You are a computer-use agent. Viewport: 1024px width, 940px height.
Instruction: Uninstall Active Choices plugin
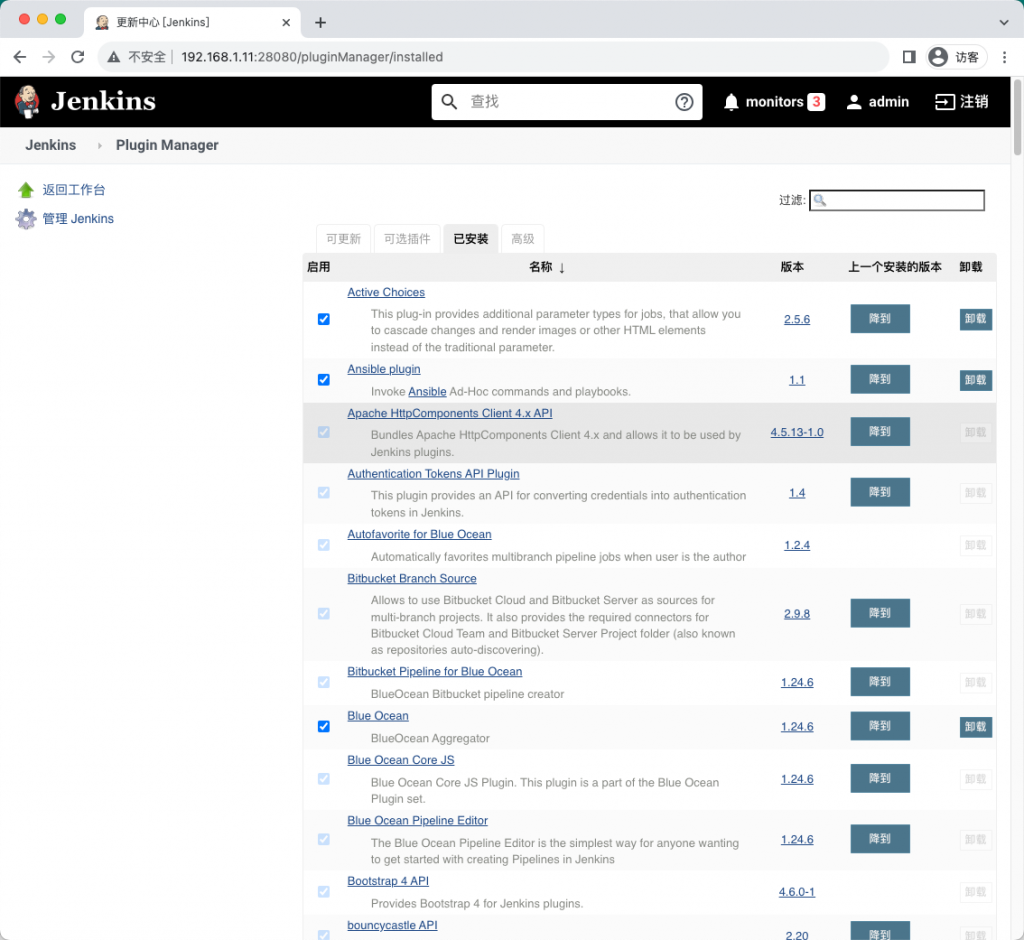click(x=976, y=319)
